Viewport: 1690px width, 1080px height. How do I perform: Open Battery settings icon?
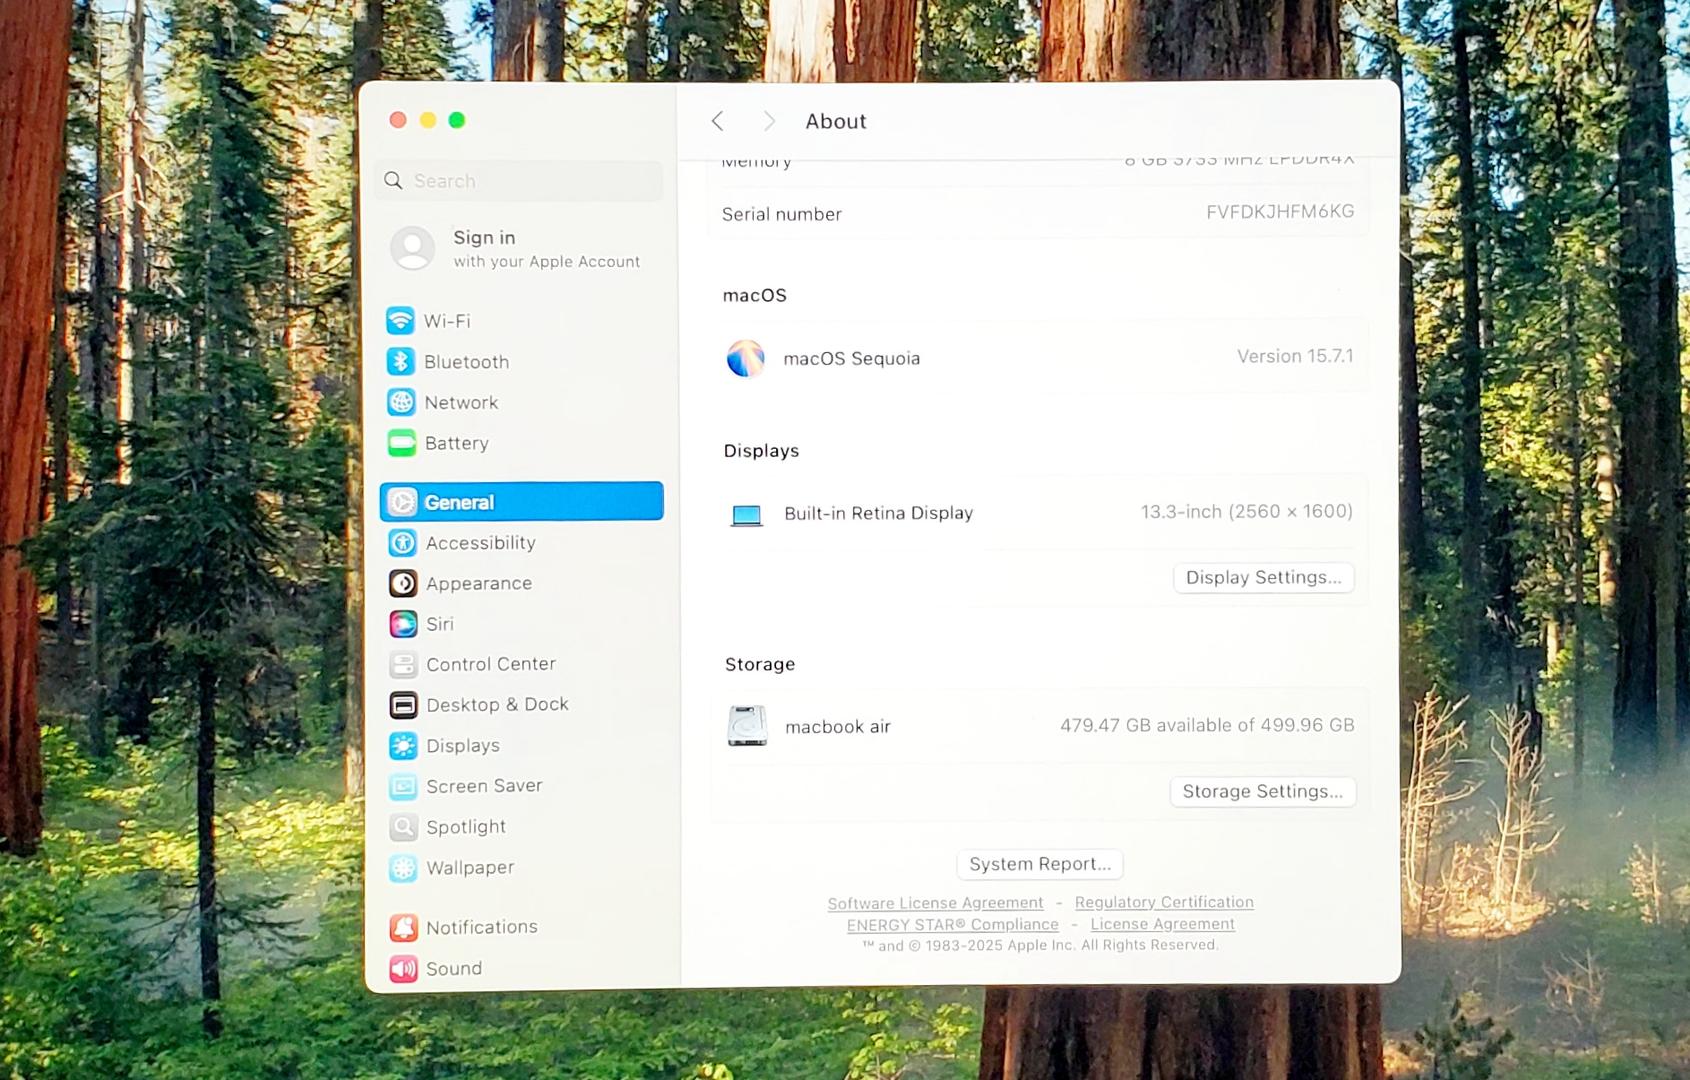402,443
